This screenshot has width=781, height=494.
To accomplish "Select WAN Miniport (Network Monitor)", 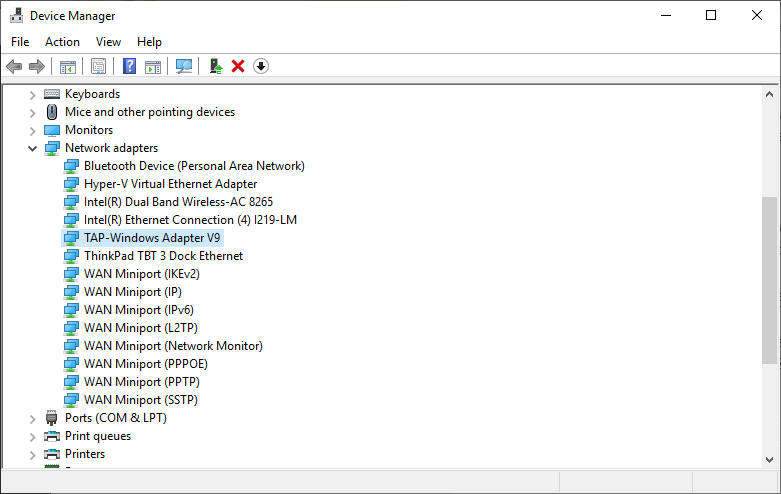I will 173,346.
